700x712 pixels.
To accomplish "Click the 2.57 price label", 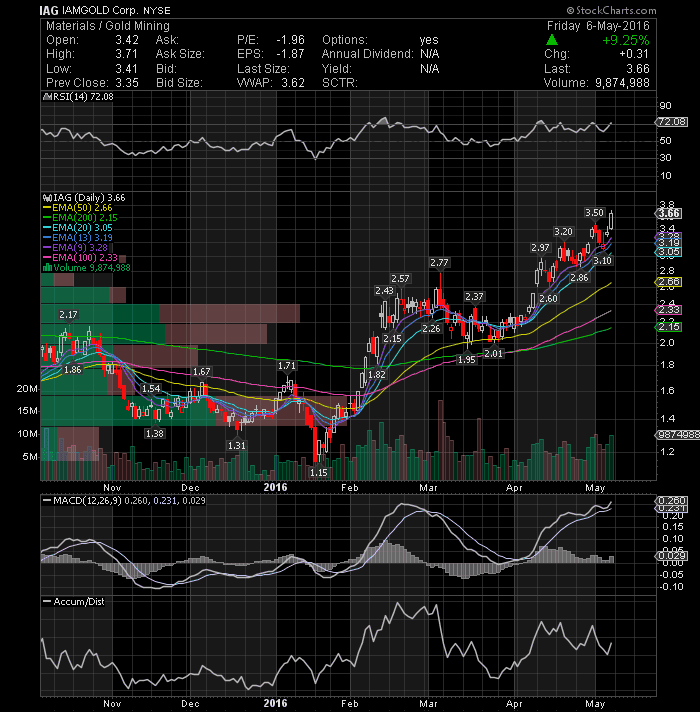I will tap(400, 278).
